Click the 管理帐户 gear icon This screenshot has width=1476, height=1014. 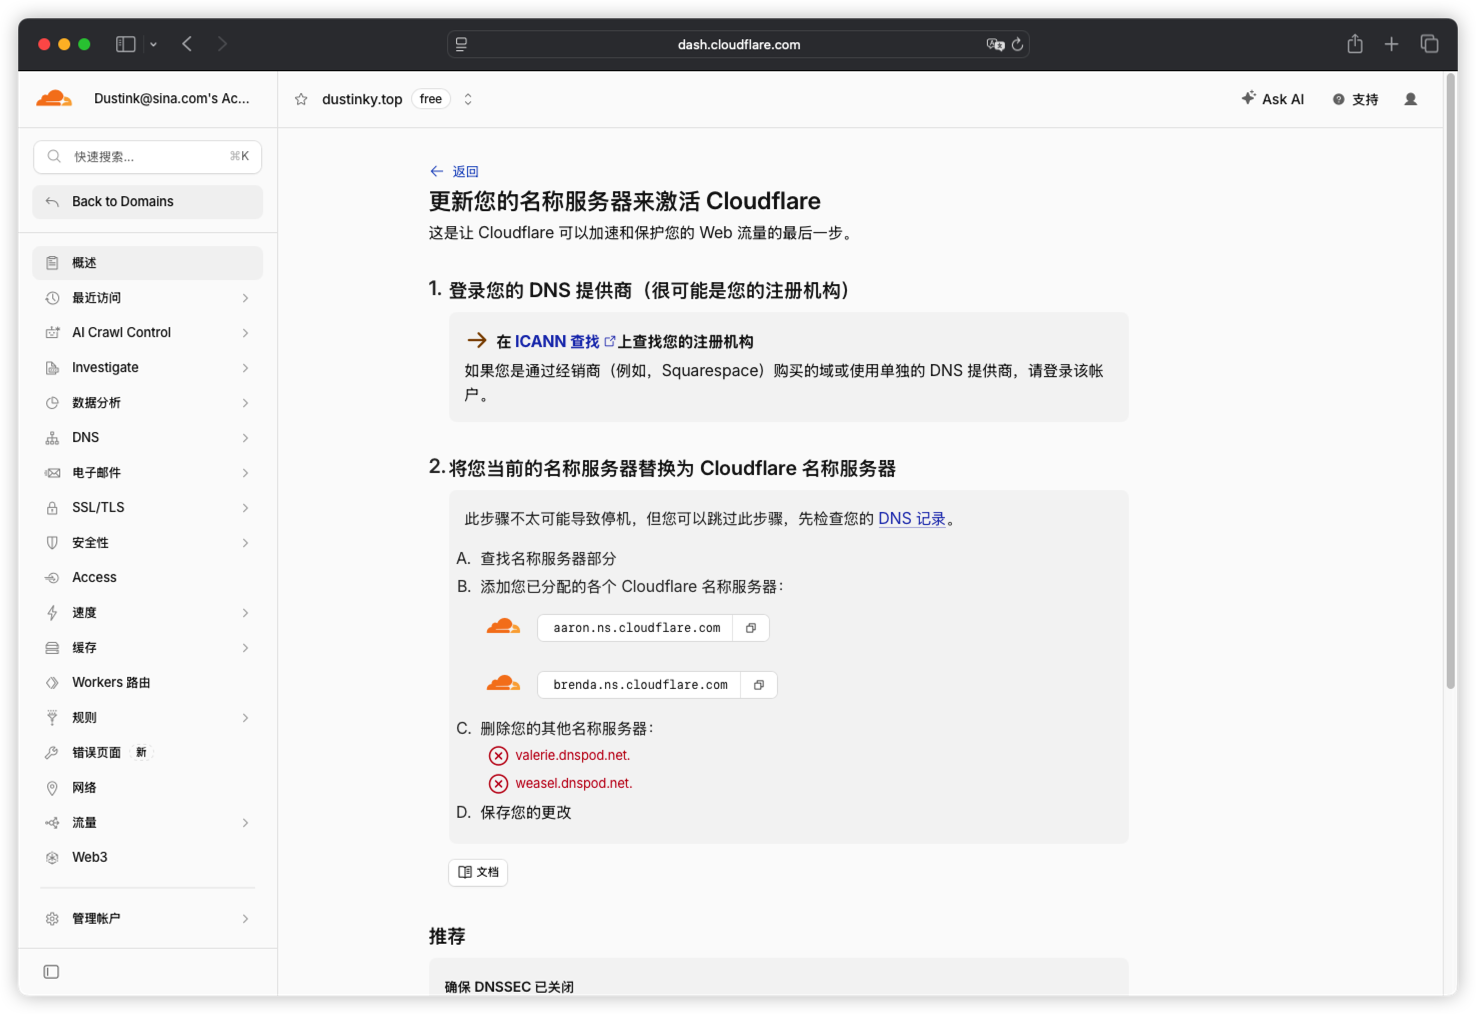[x=52, y=919]
